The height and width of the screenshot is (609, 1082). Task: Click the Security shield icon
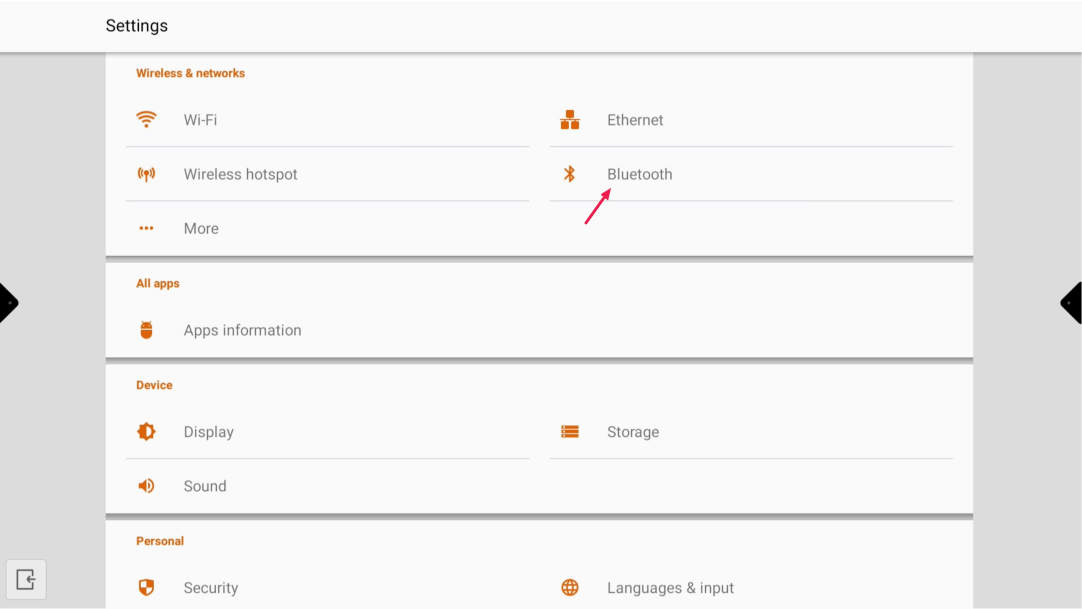pos(147,588)
